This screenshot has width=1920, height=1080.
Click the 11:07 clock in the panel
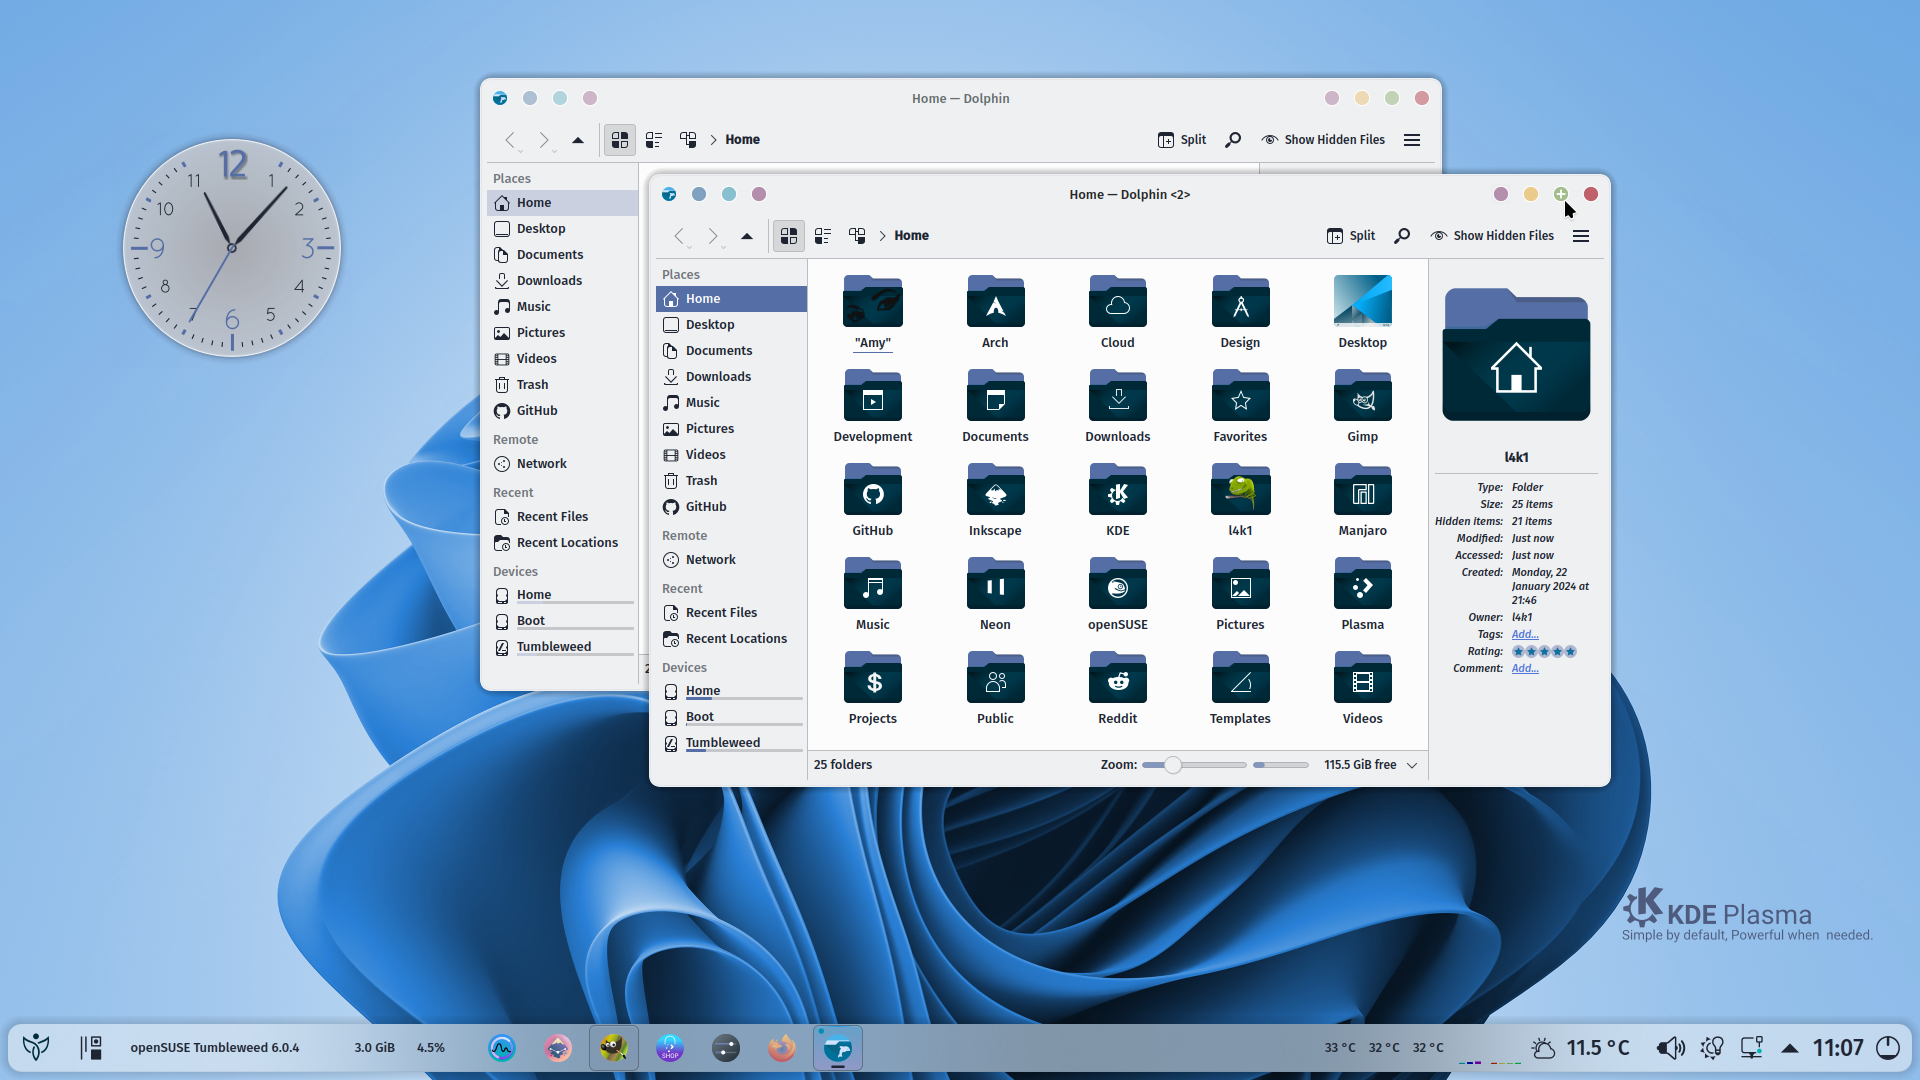[x=1838, y=1048]
